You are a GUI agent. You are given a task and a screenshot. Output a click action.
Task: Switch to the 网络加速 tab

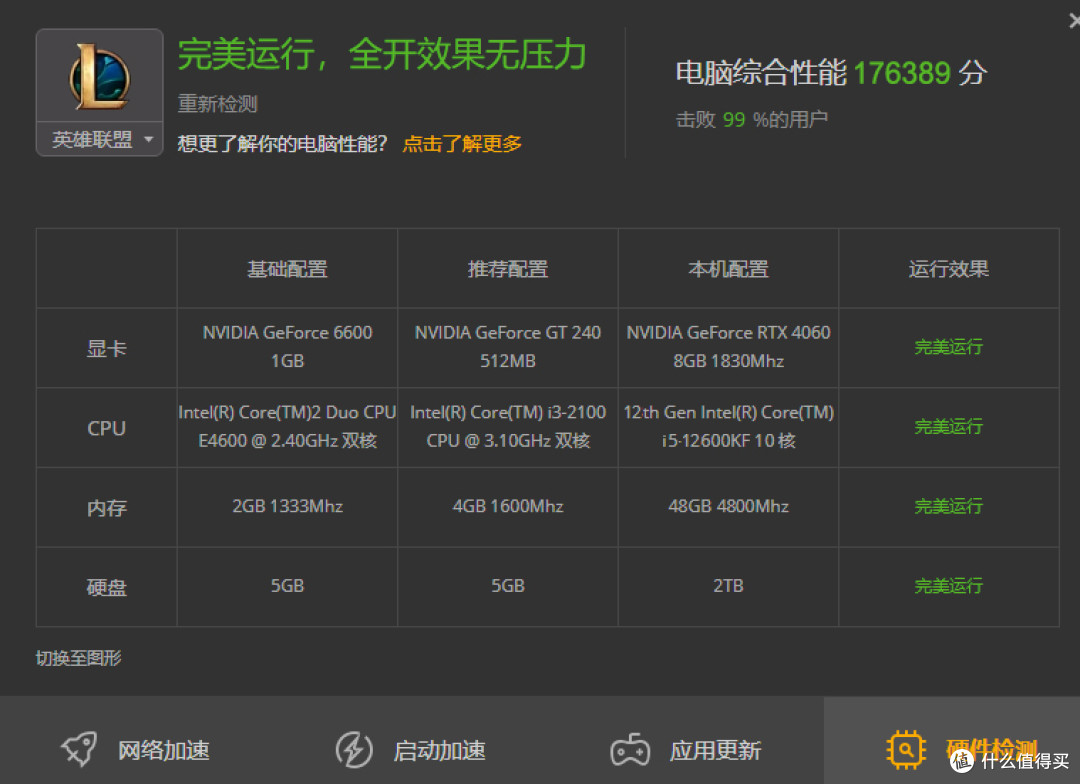pos(136,750)
